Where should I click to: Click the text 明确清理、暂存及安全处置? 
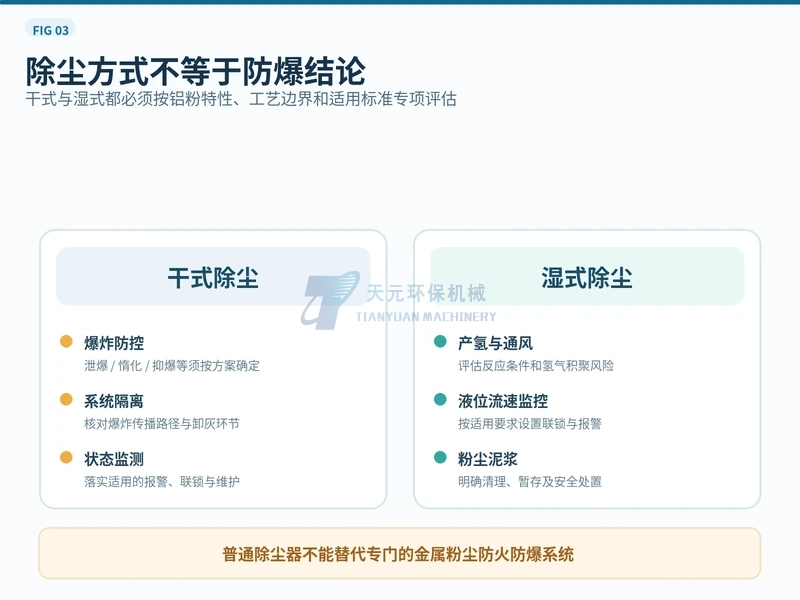530,481
